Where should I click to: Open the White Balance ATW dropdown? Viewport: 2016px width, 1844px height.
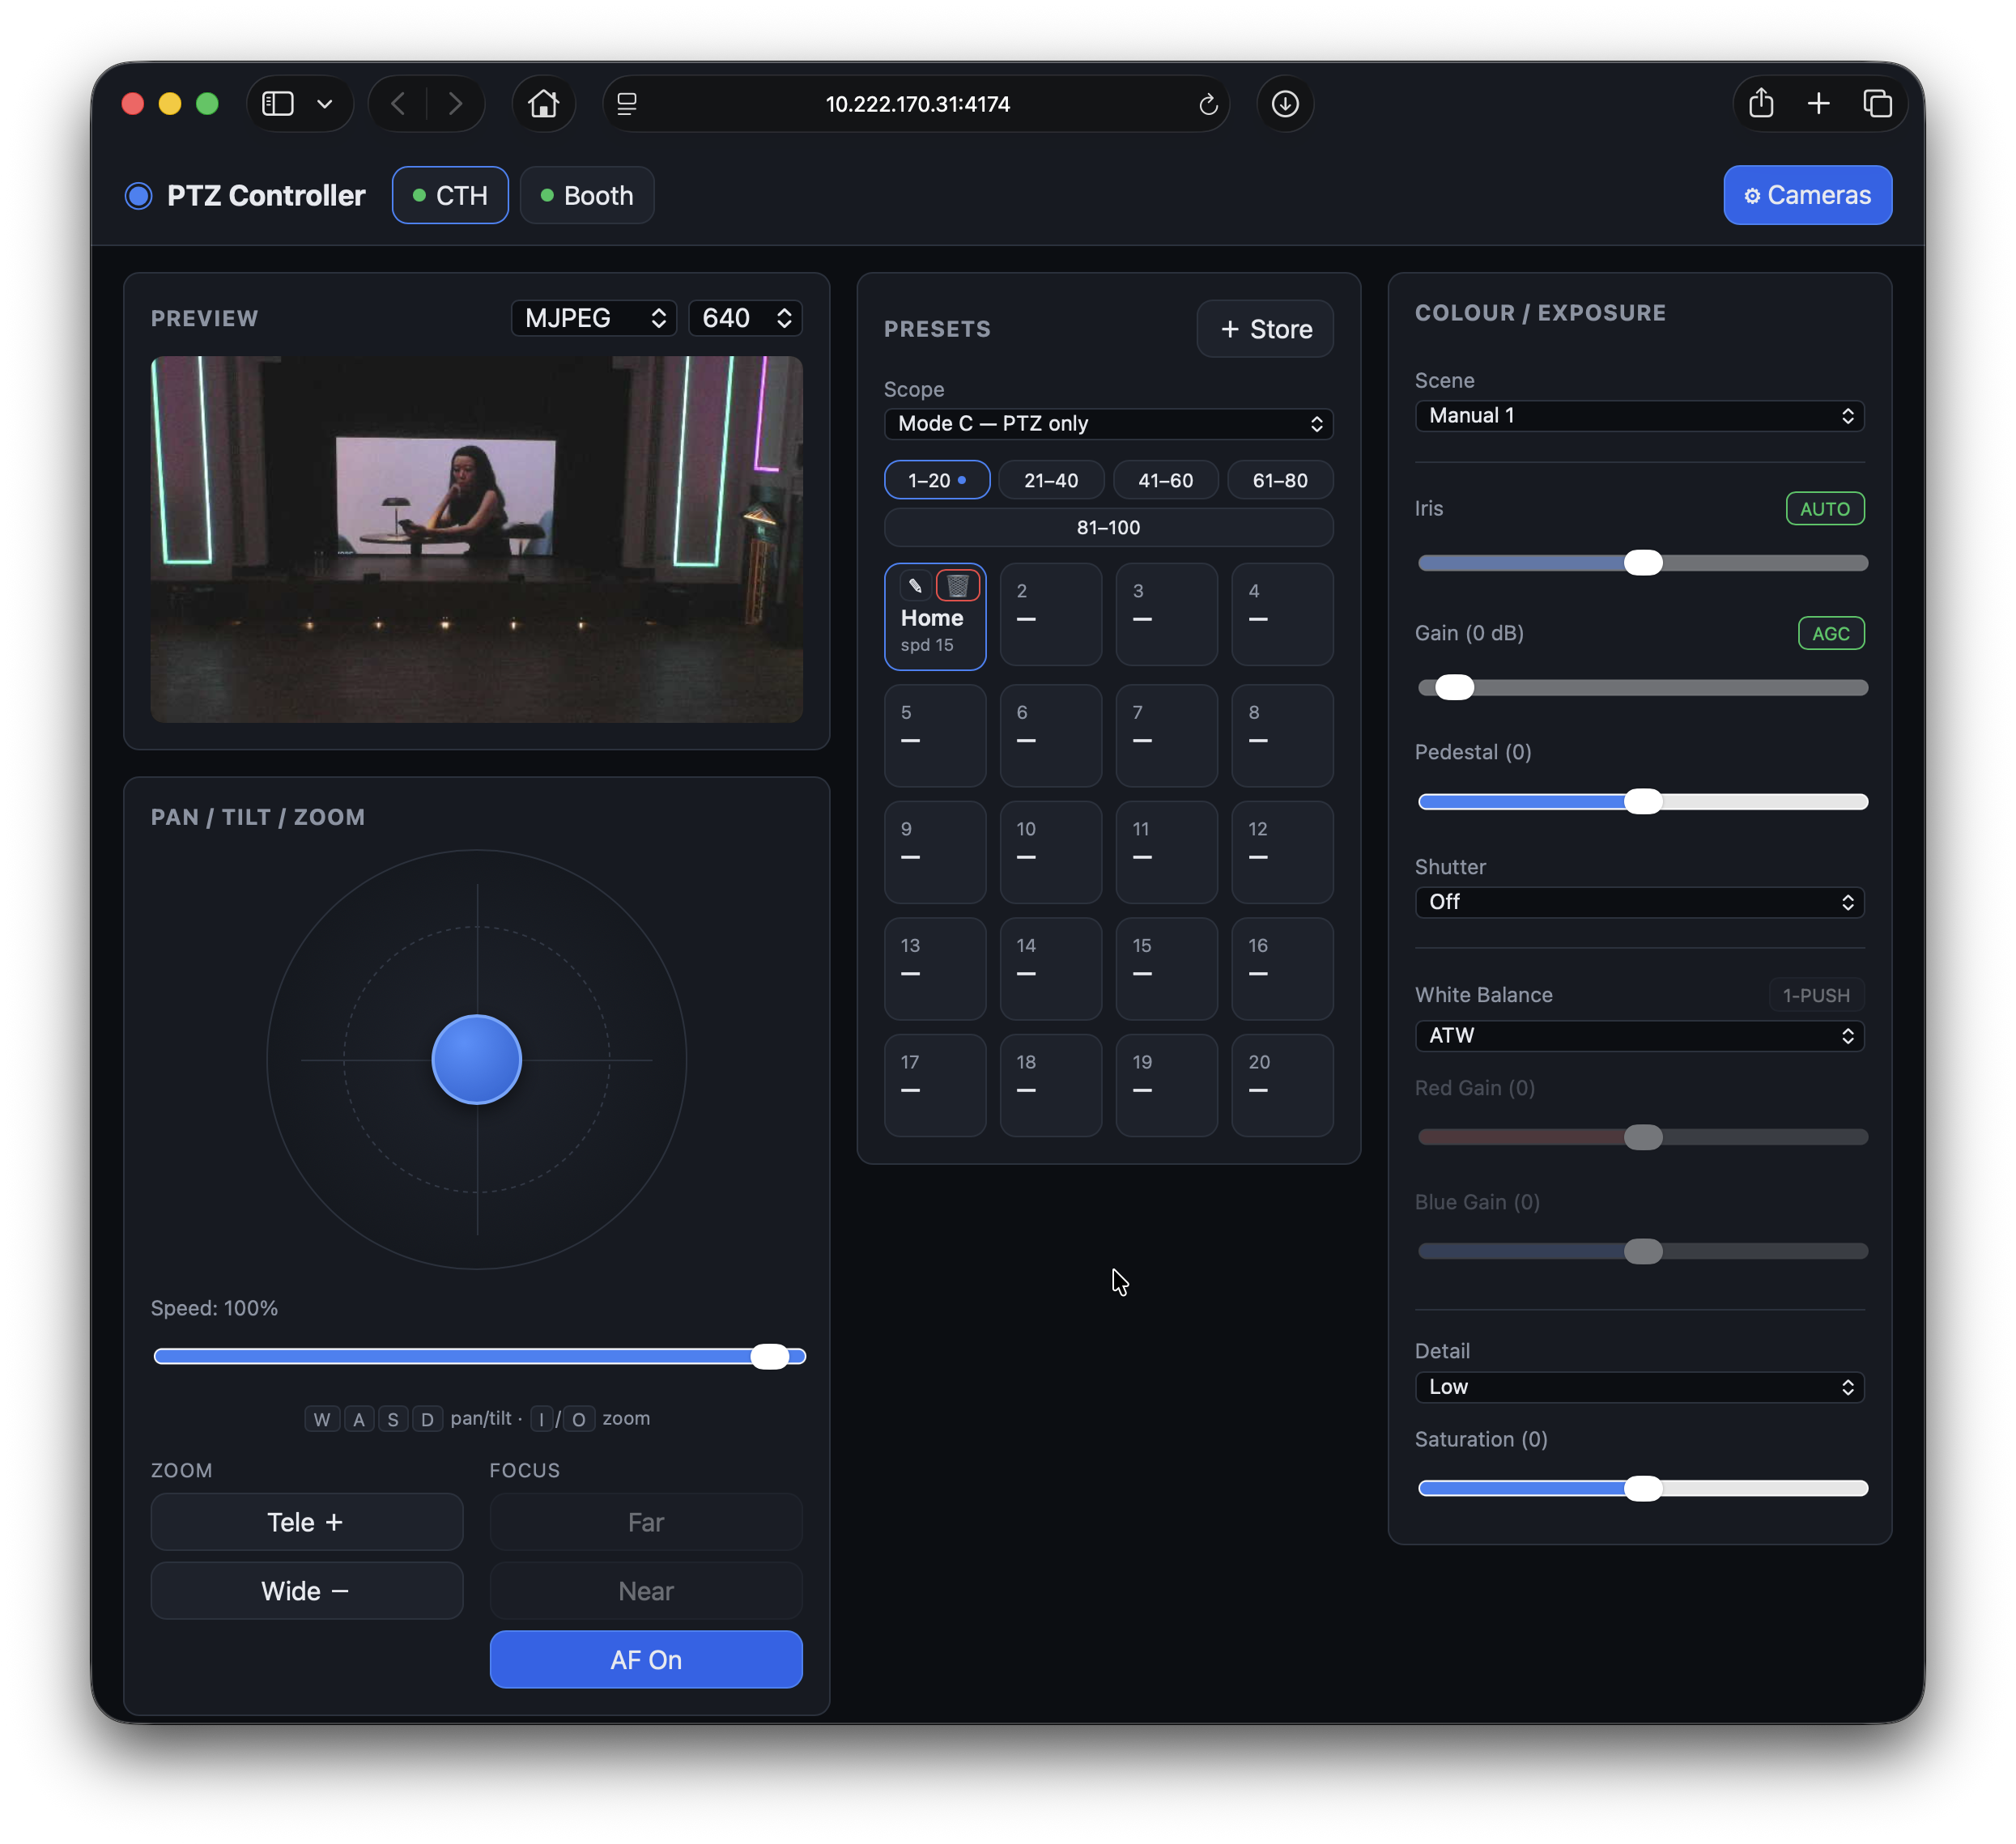point(1640,1036)
